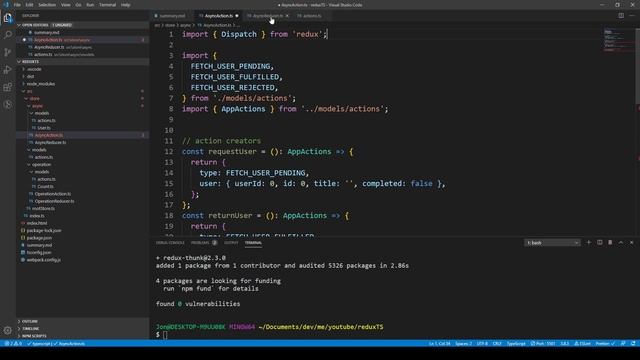Open tsconfig.json in the file tree
Viewport: 640px width, 360px height.
(x=39, y=253)
